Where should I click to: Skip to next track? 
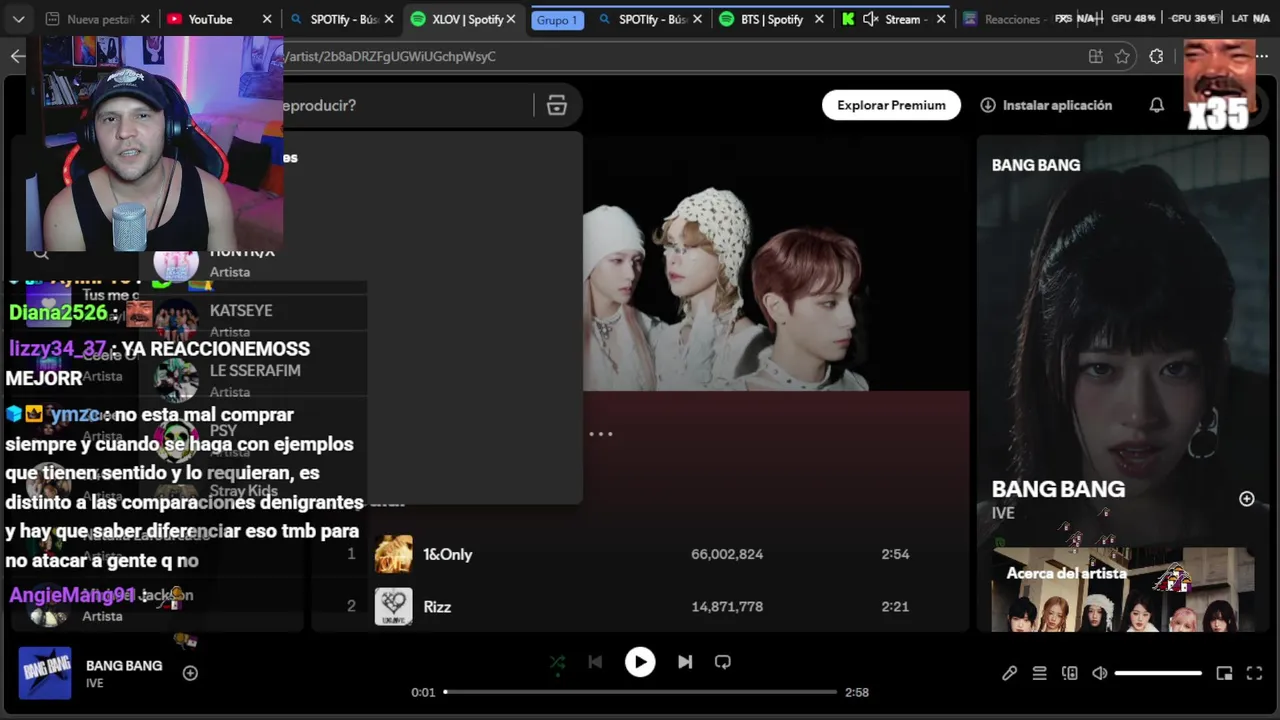pos(685,662)
